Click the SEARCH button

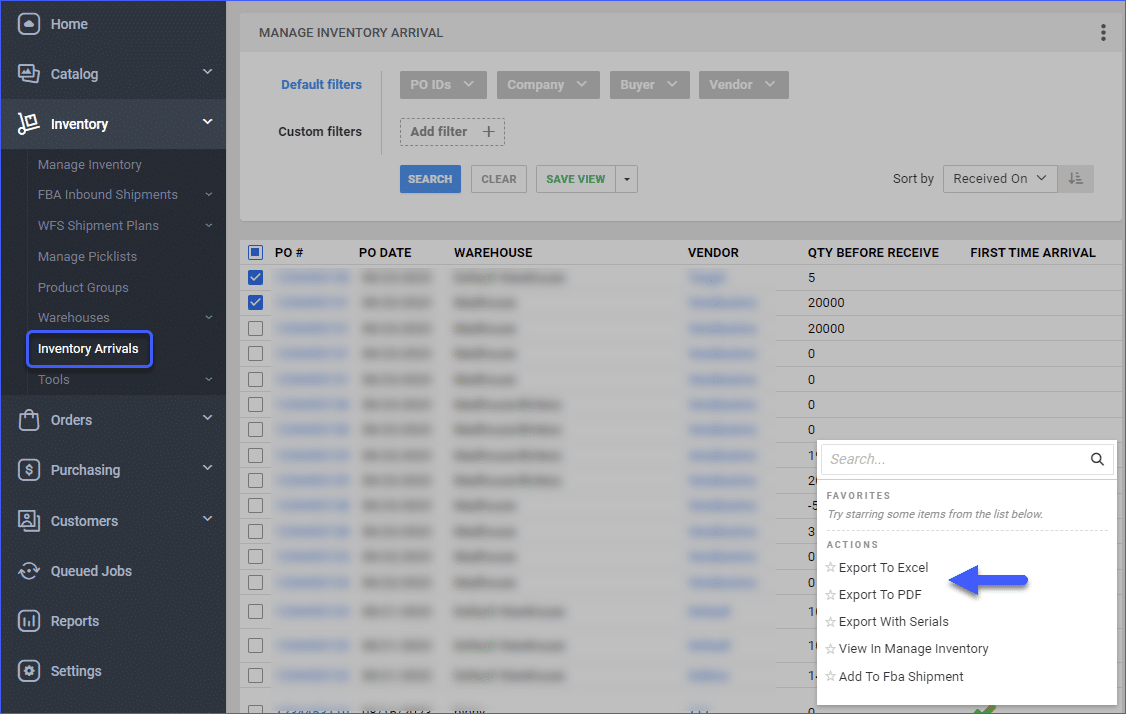pyautogui.click(x=430, y=178)
